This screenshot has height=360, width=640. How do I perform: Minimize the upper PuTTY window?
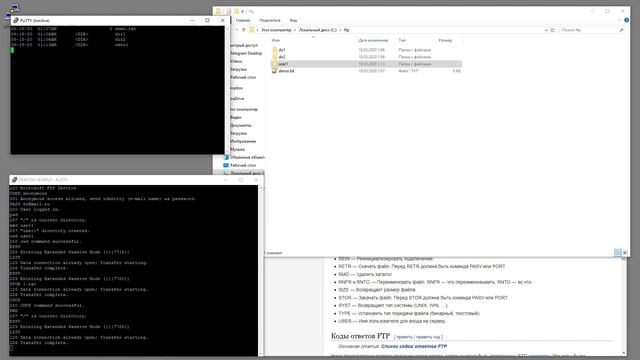(192, 20)
